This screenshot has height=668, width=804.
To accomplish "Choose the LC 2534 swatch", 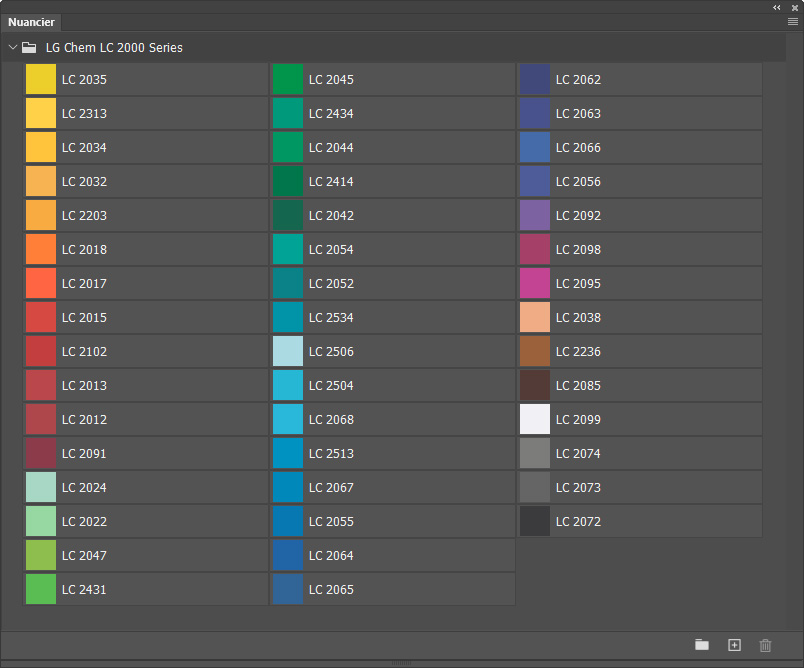I will pos(288,317).
